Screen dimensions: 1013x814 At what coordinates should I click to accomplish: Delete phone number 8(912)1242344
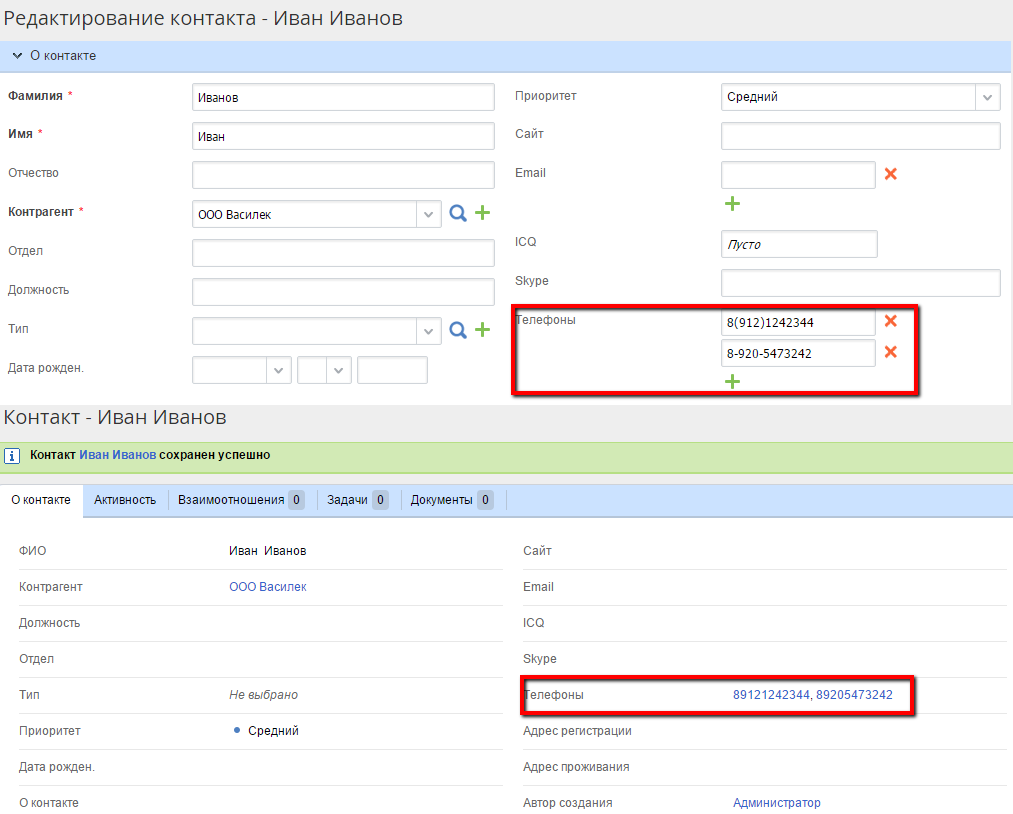coord(891,321)
